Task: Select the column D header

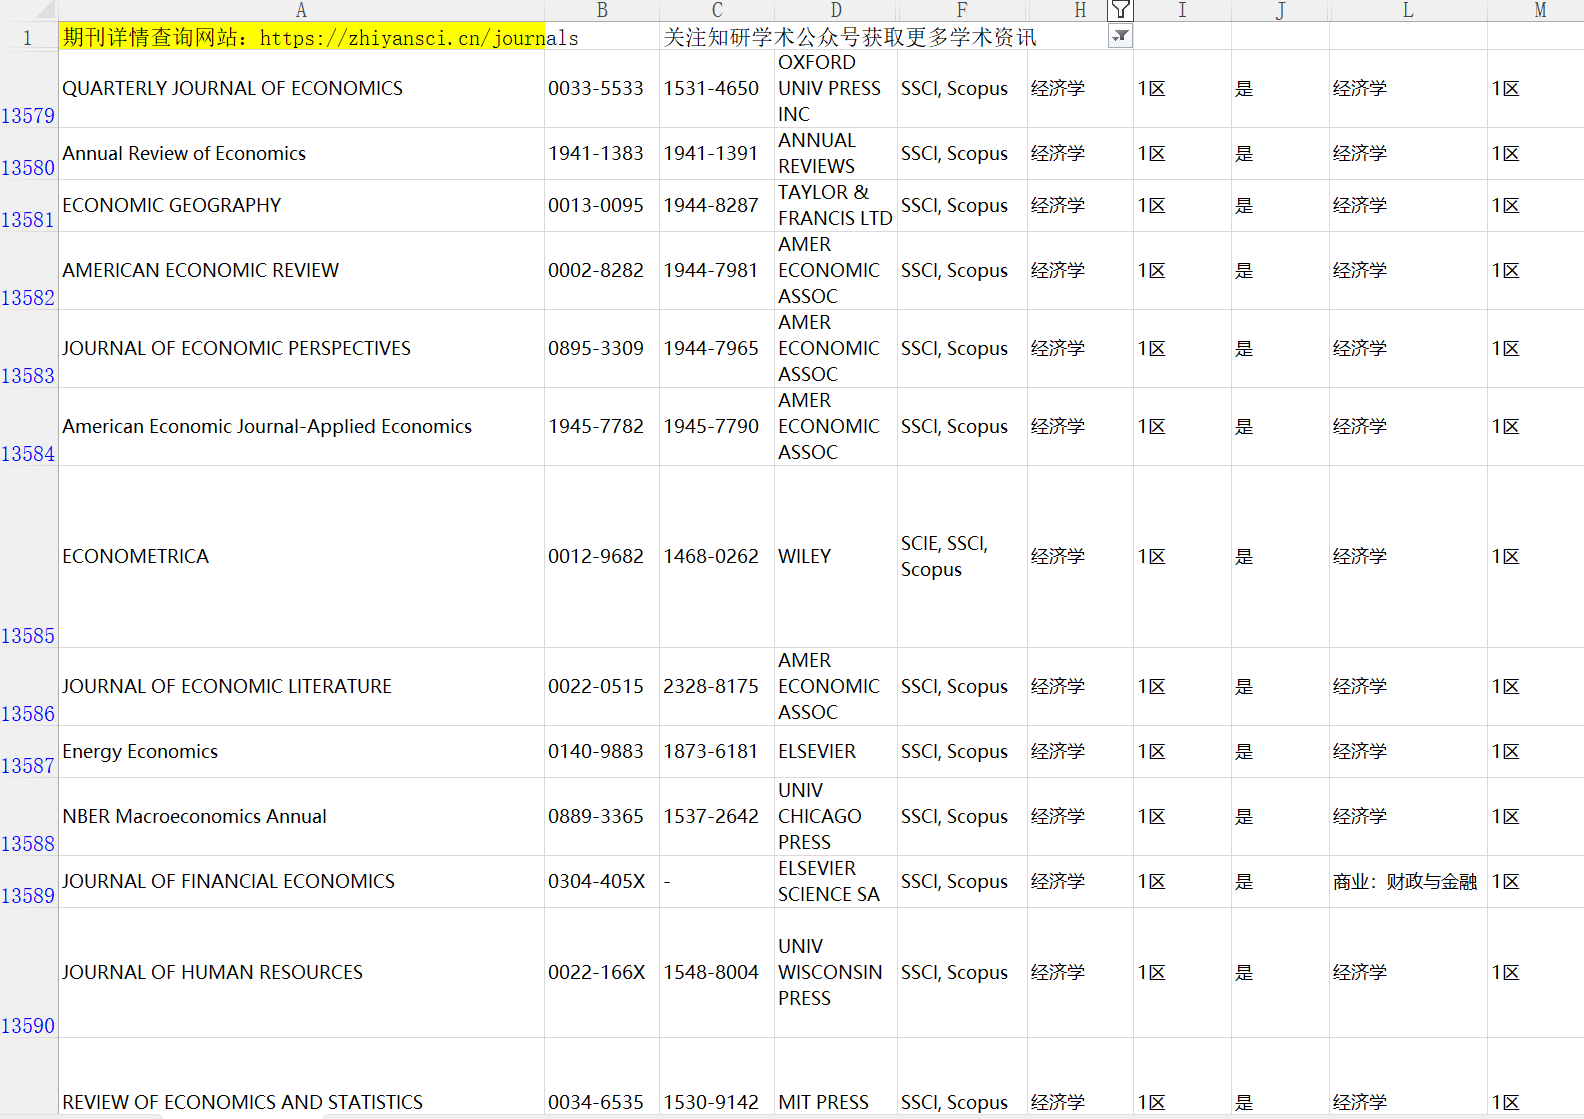Action: click(x=836, y=10)
